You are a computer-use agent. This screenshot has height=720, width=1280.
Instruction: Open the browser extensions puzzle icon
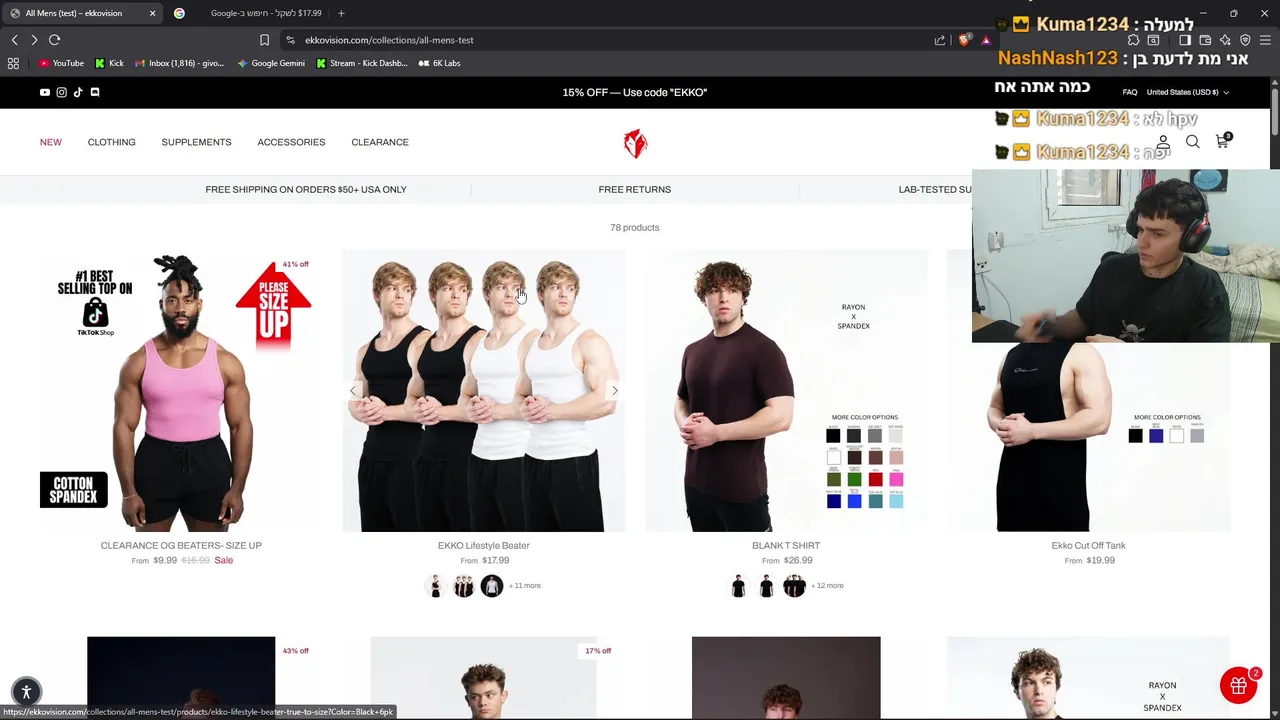coord(1133,40)
